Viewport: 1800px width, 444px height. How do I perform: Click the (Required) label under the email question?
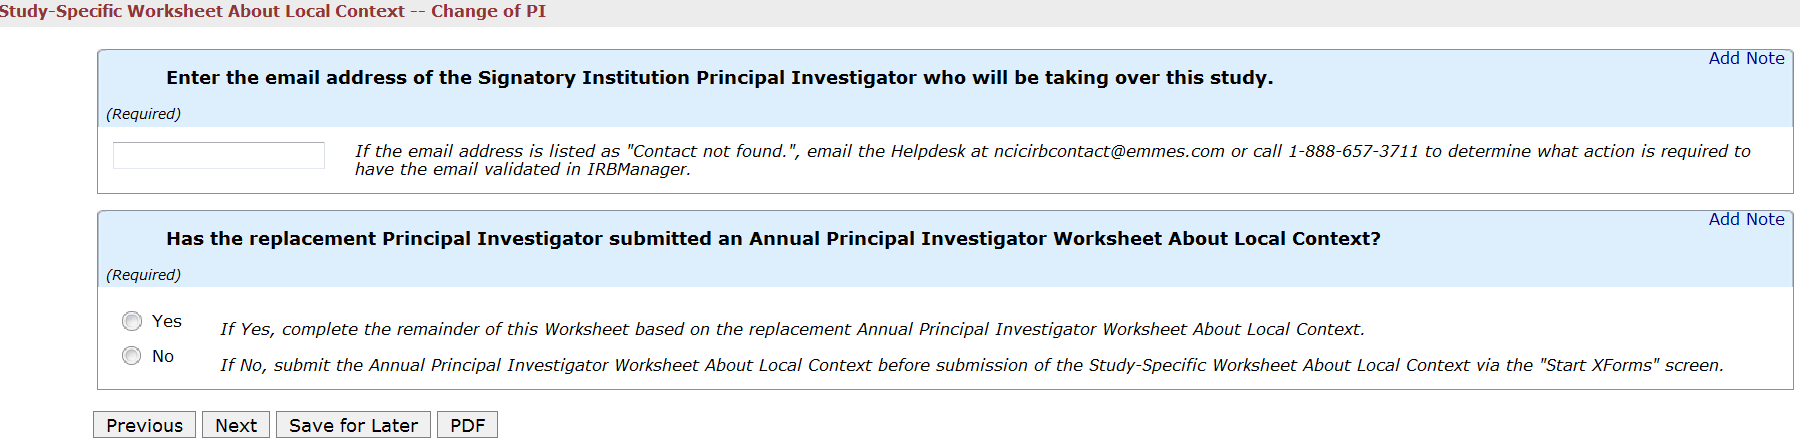point(144,114)
